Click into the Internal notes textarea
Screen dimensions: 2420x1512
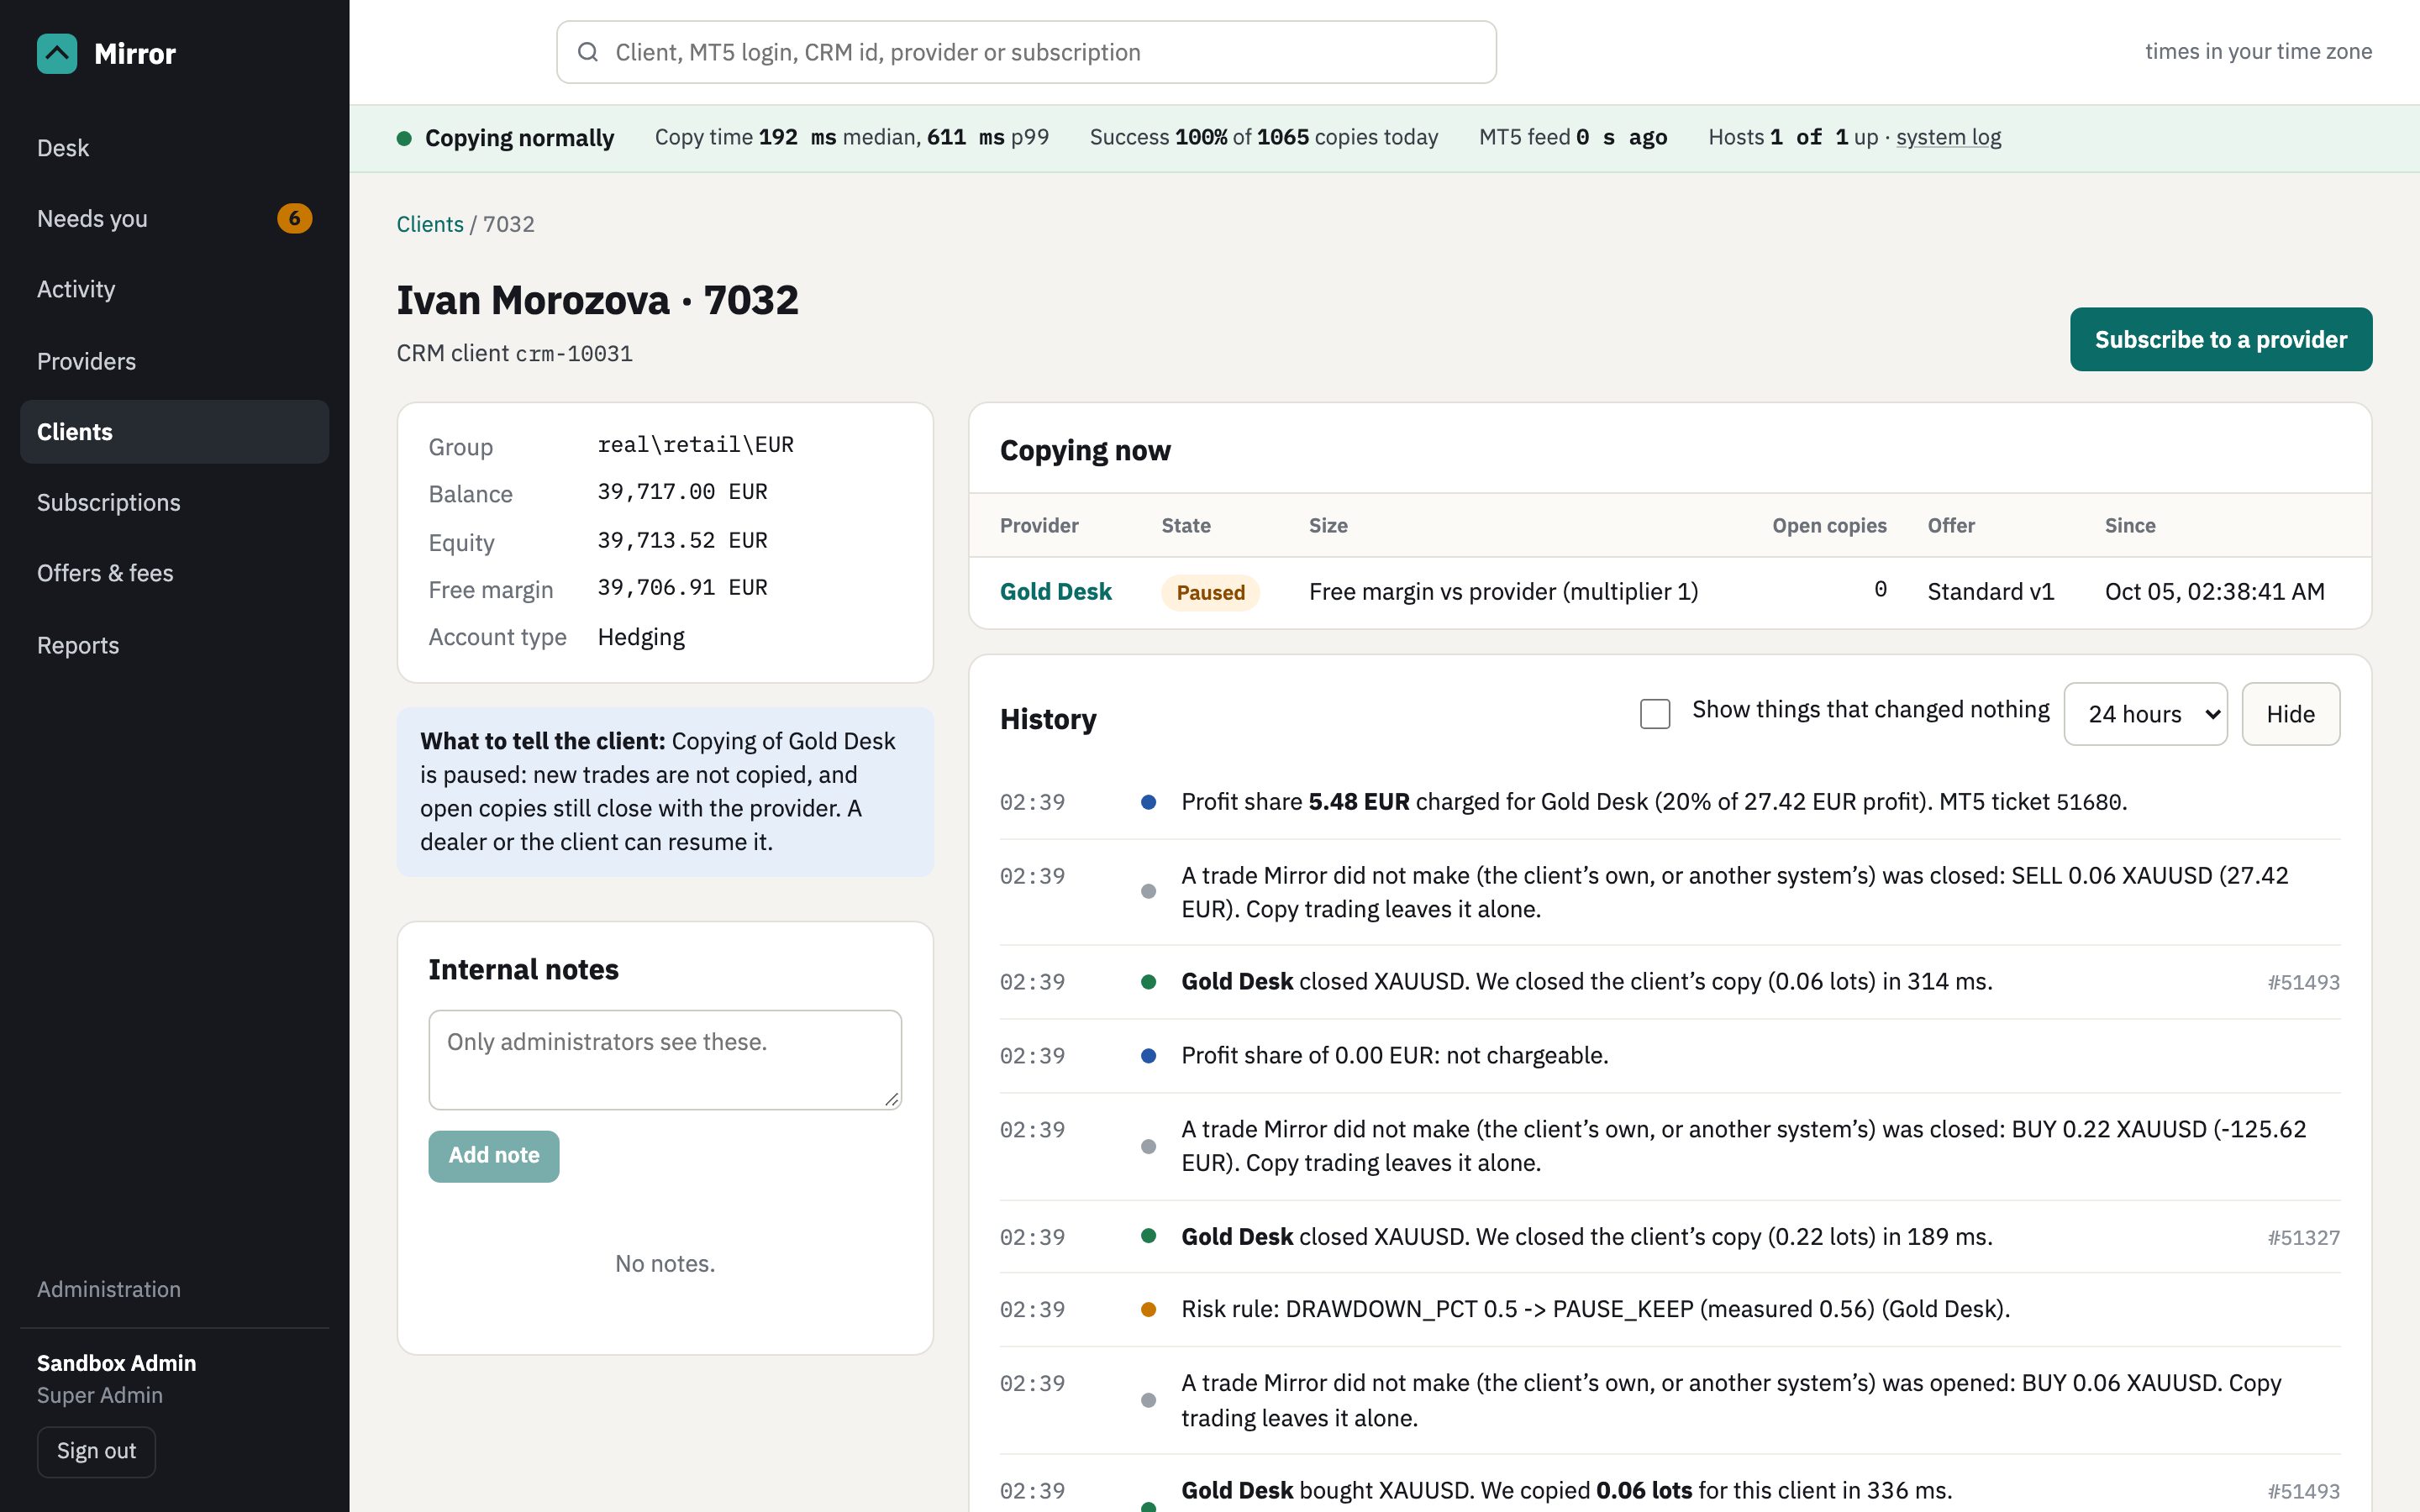[x=665, y=1060]
